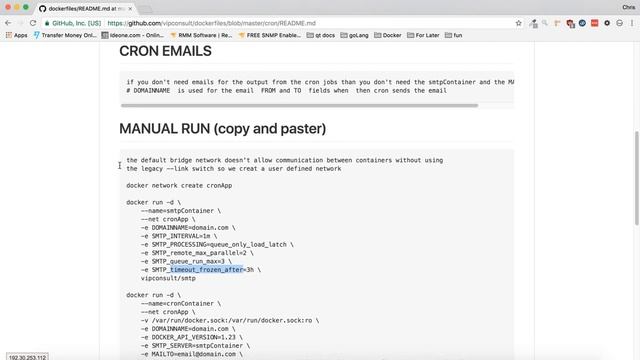Click the address bar URL field

pos(282,23)
